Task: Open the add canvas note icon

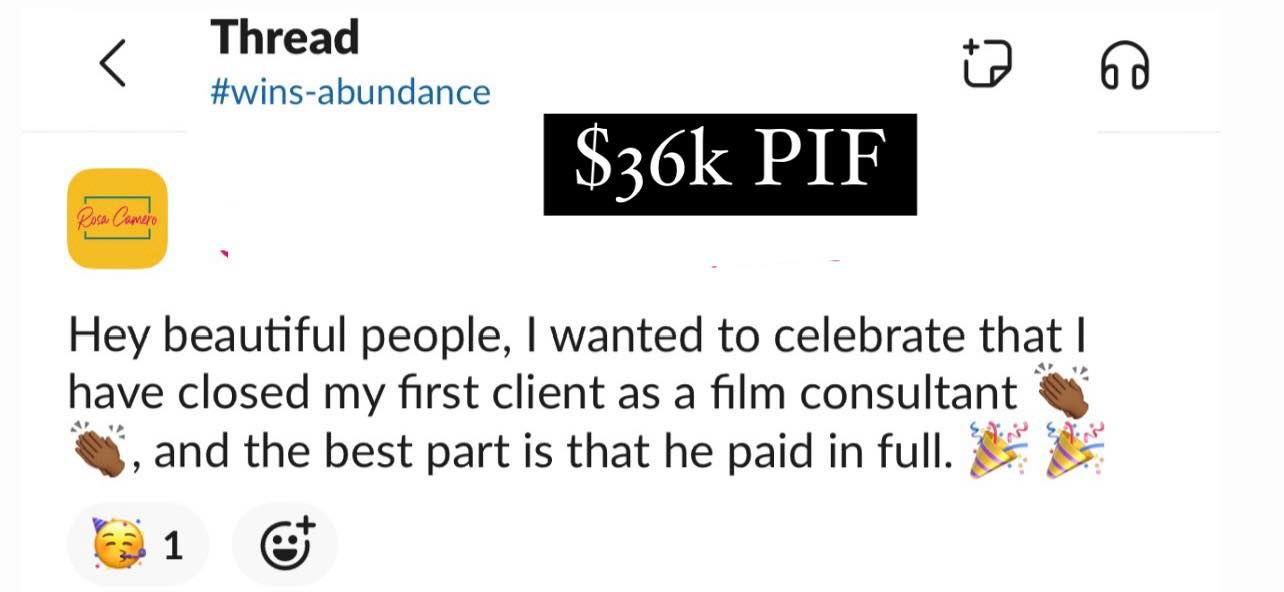Action: 987,63
